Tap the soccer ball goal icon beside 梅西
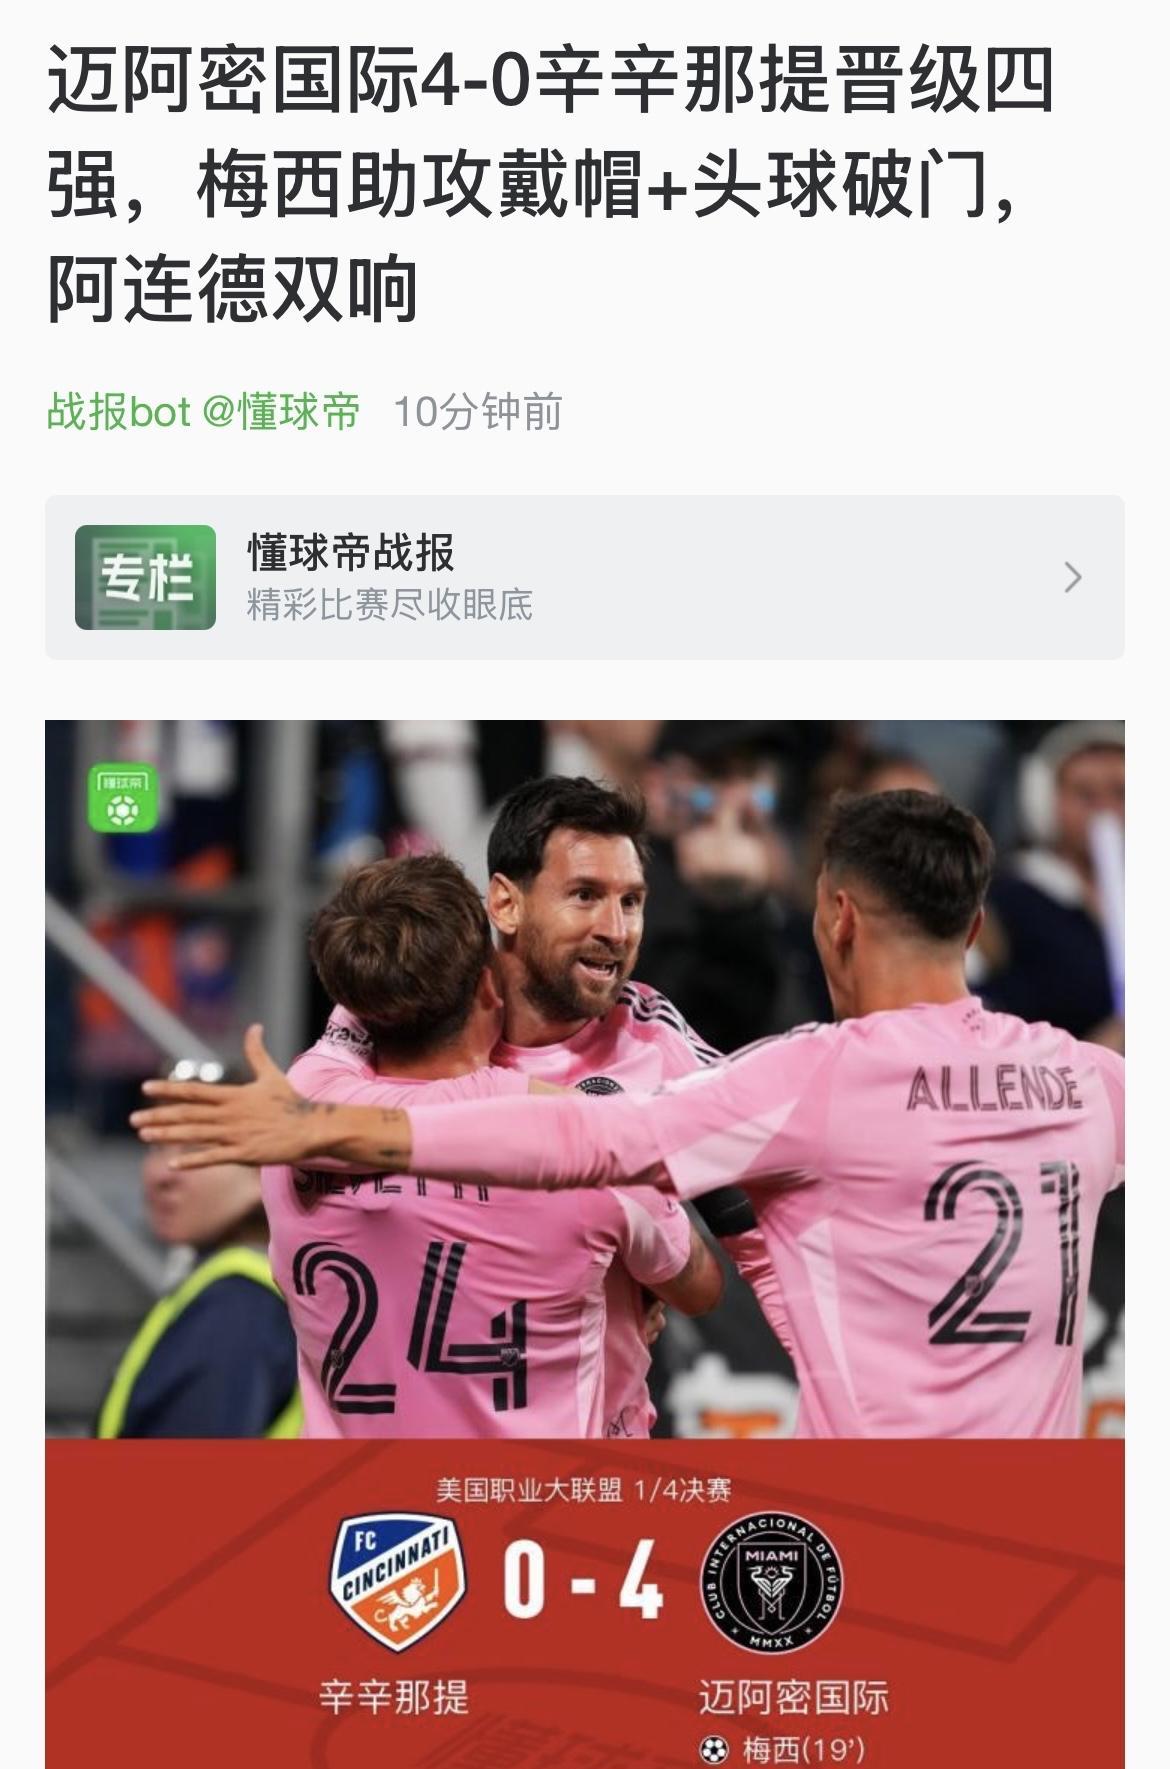 714,1750
